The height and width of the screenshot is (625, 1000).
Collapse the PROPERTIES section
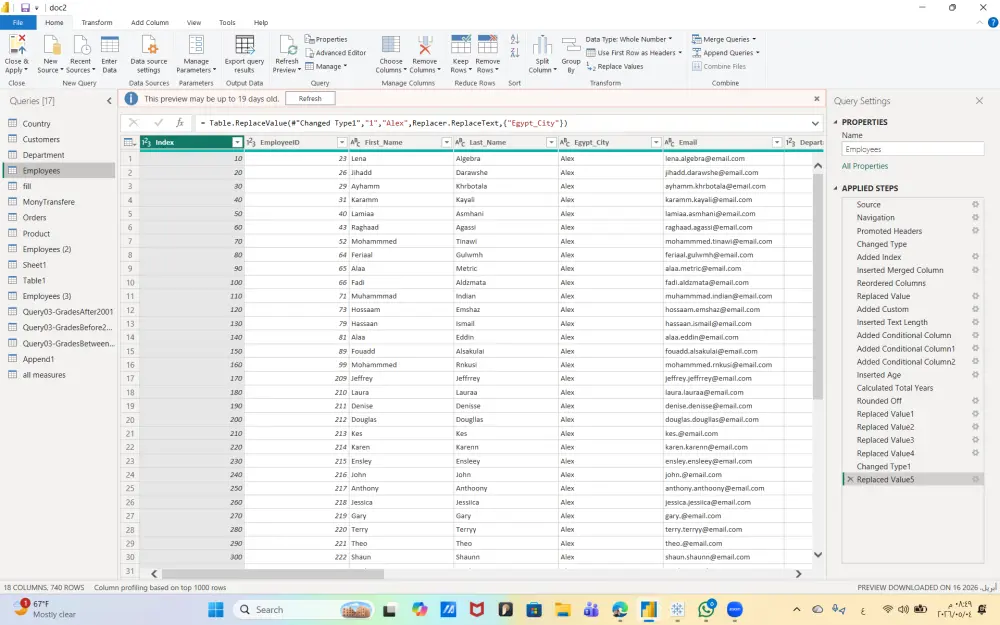click(x=836, y=122)
